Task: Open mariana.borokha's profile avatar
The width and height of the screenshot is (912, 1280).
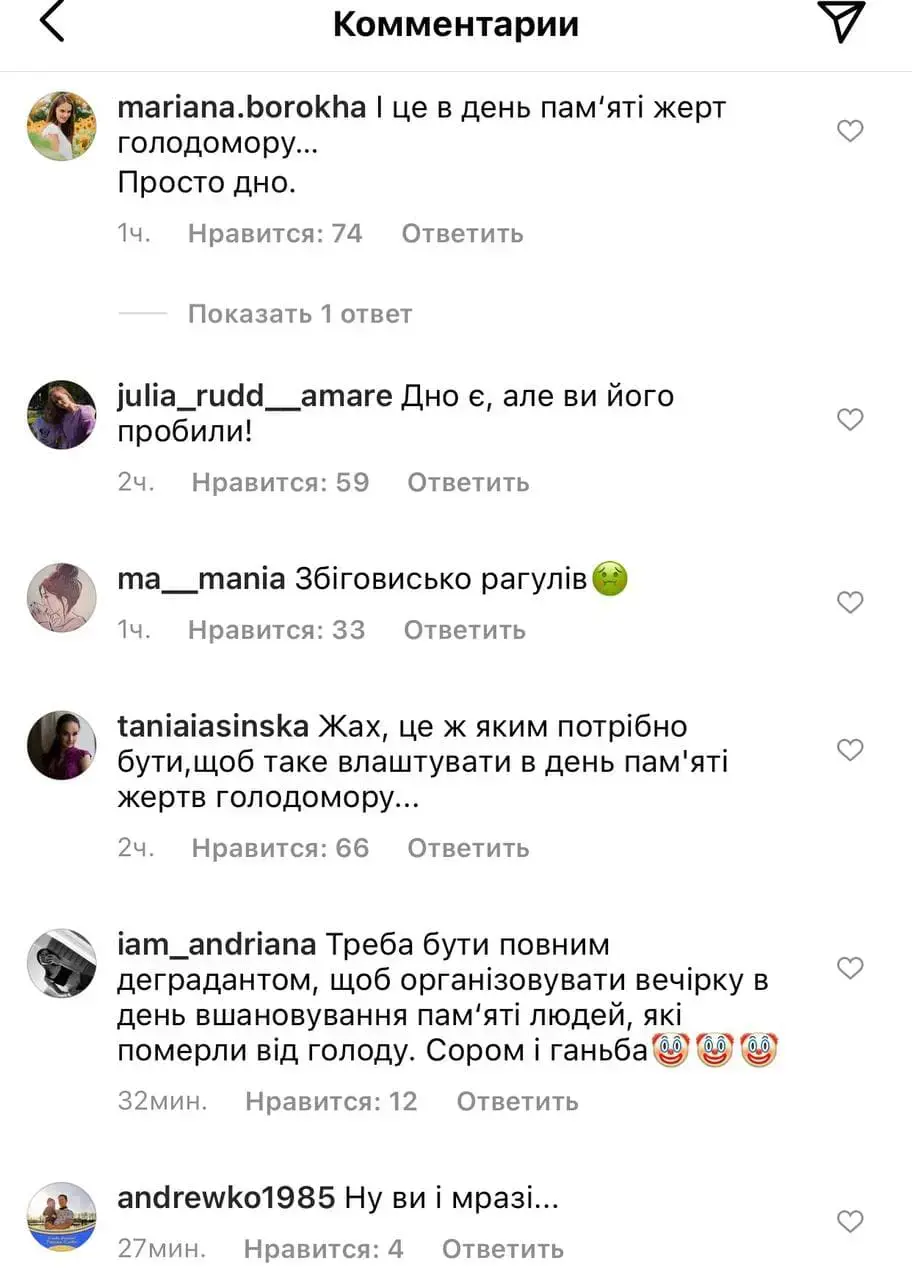Action: pyautogui.click(x=61, y=126)
